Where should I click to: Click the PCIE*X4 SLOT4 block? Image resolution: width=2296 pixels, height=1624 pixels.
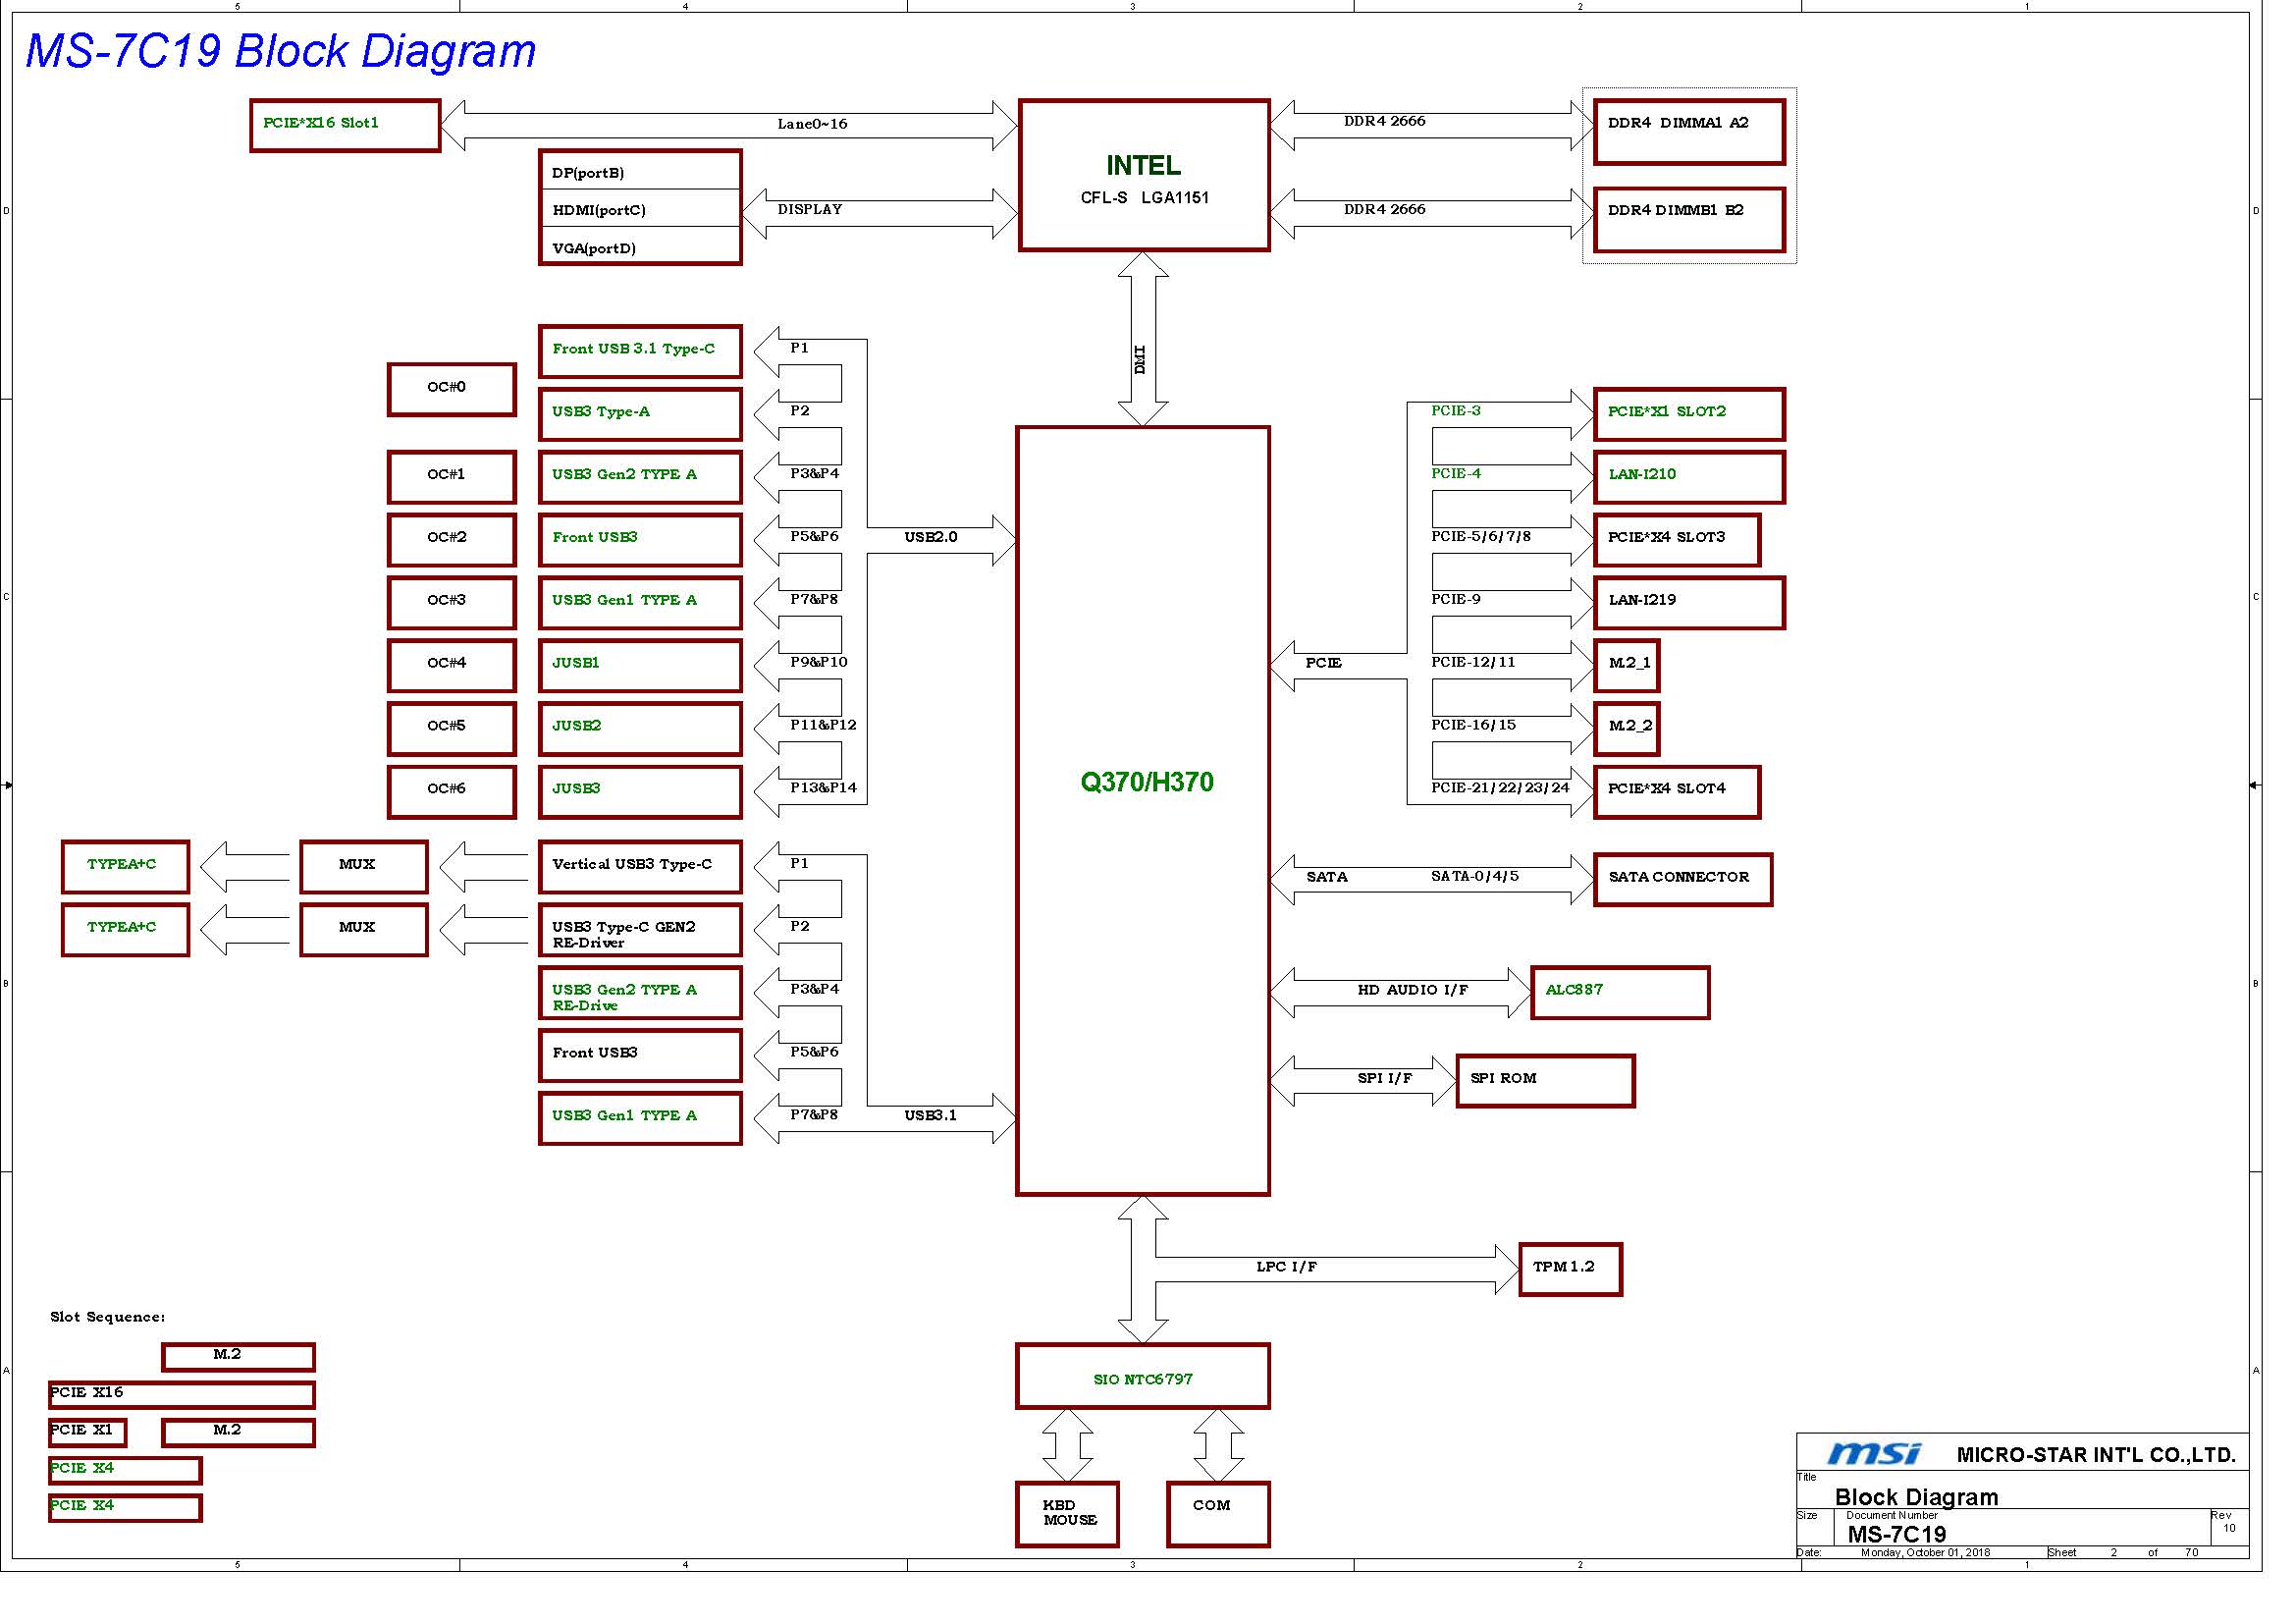click(x=1677, y=792)
